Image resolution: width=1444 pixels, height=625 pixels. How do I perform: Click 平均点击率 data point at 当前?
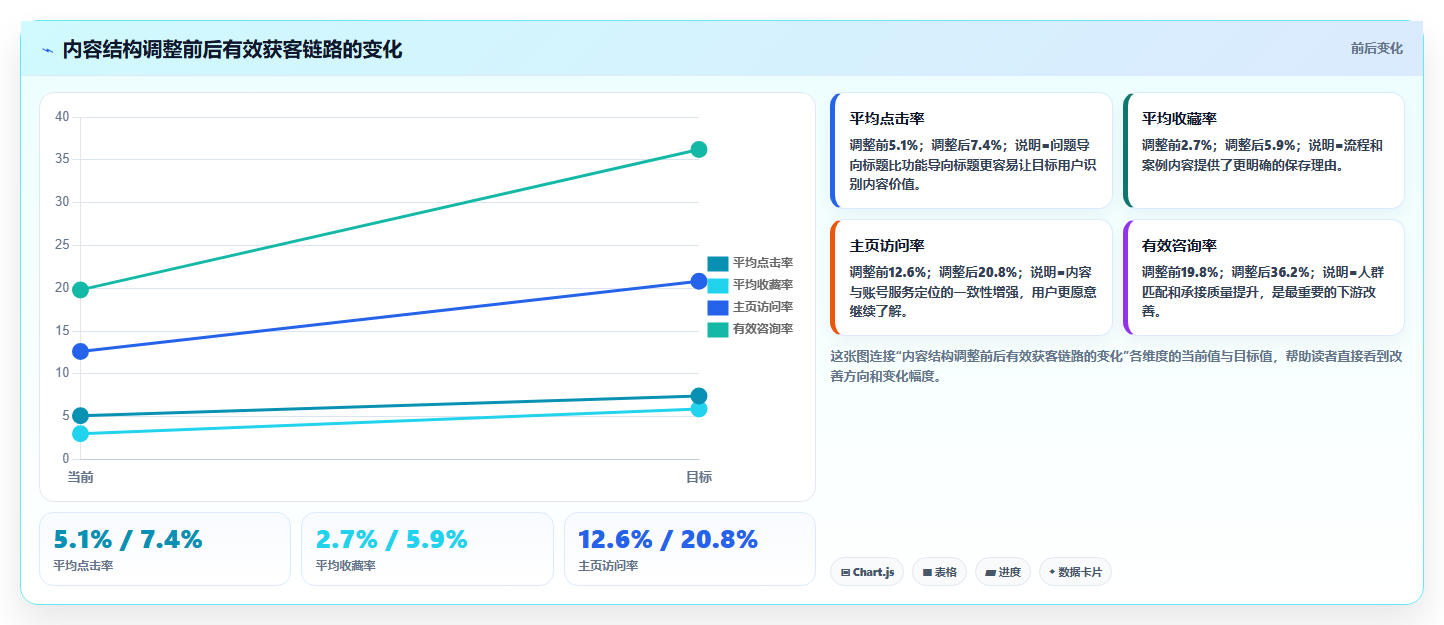81,416
